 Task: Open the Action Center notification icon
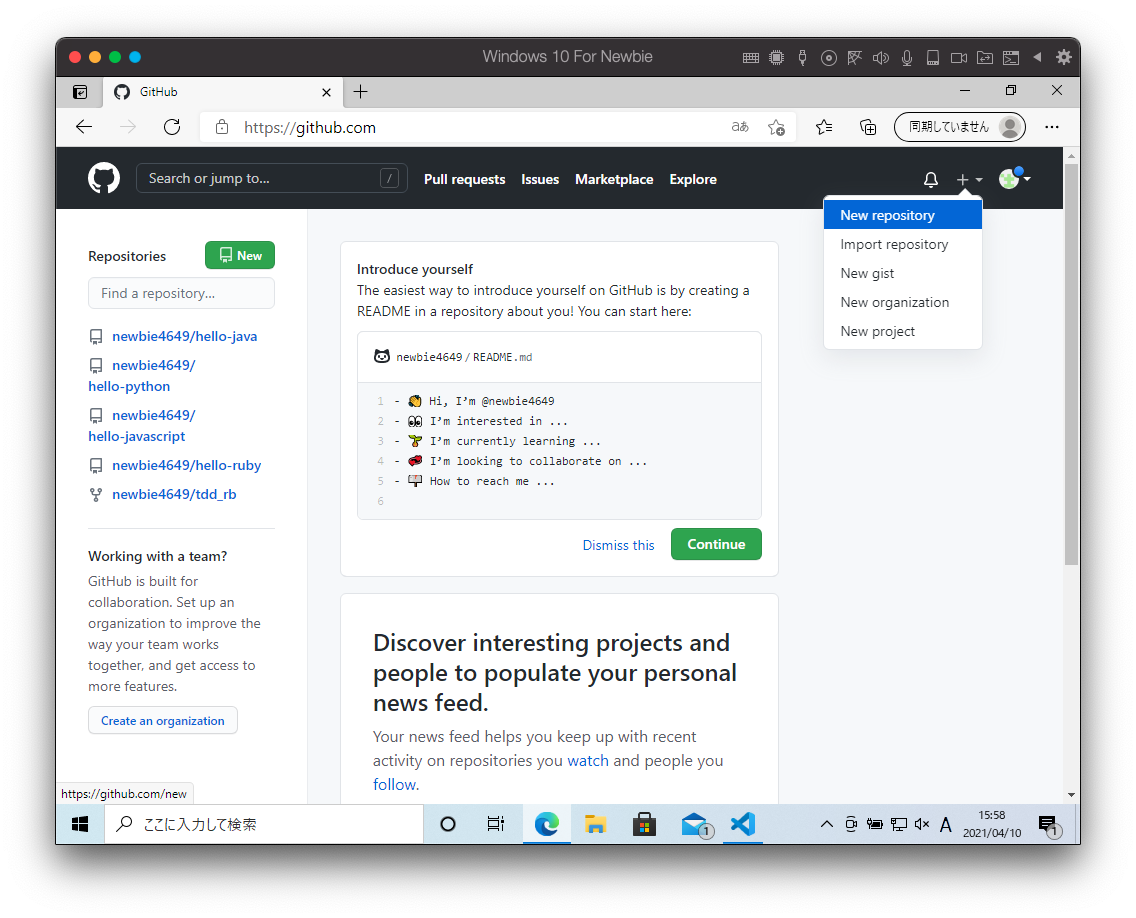pyautogui.click(x=1048, y=825)
